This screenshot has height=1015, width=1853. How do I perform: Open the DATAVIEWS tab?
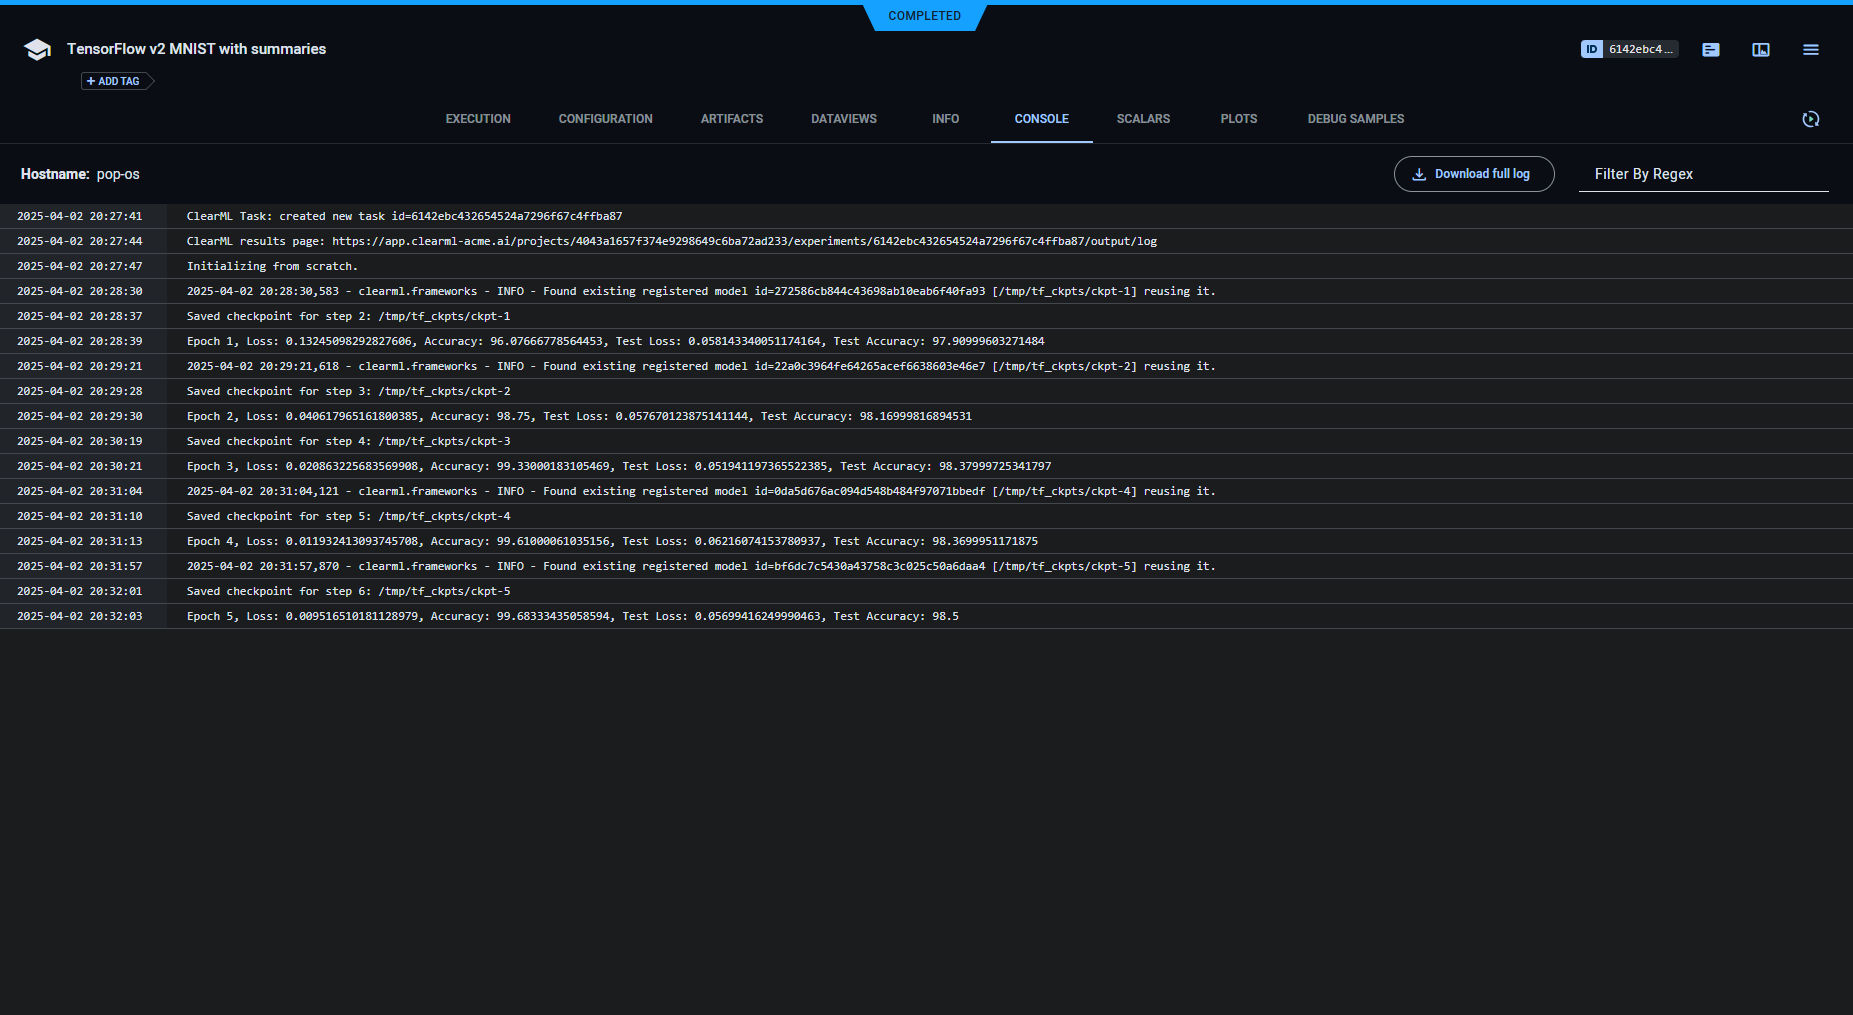point(844,119)
